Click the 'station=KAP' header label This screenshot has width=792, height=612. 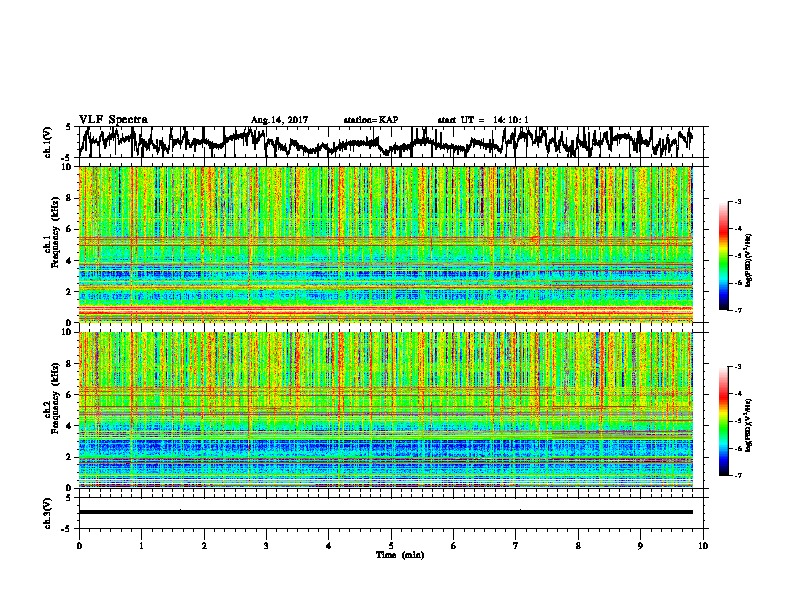pyautogui.click(x=371, y=120)
